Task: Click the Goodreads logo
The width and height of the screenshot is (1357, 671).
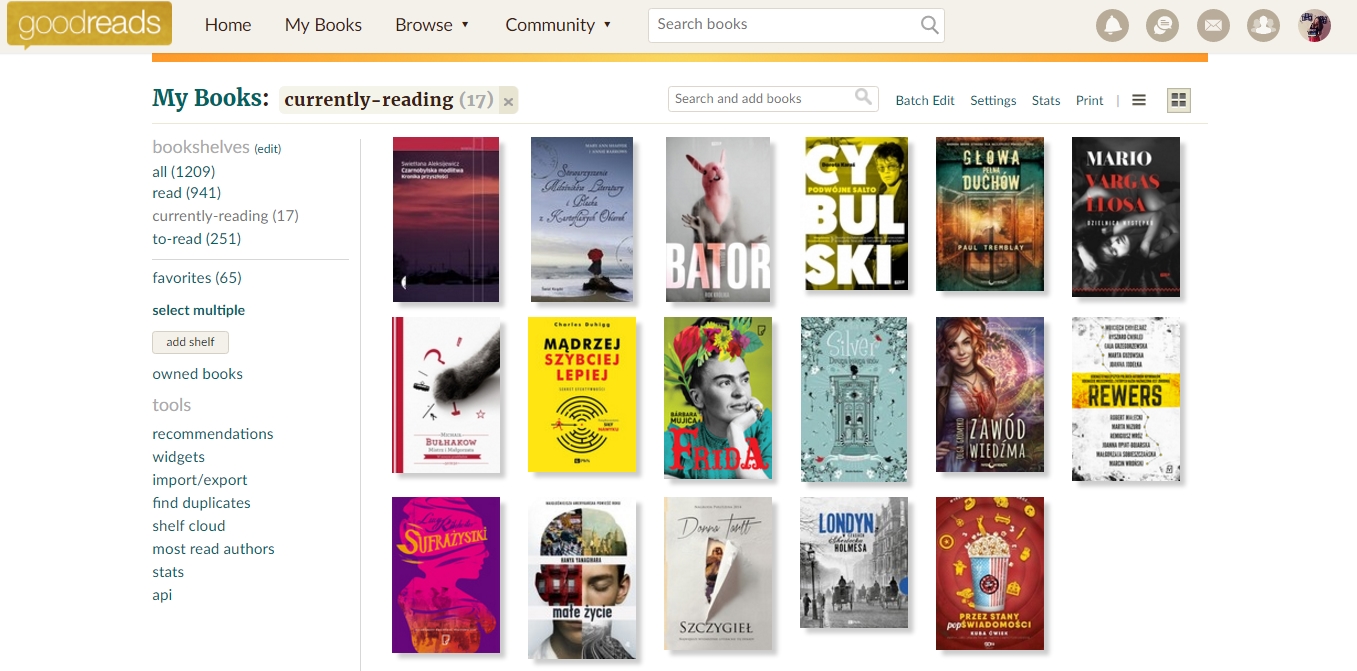Action: tap(89, 26)
